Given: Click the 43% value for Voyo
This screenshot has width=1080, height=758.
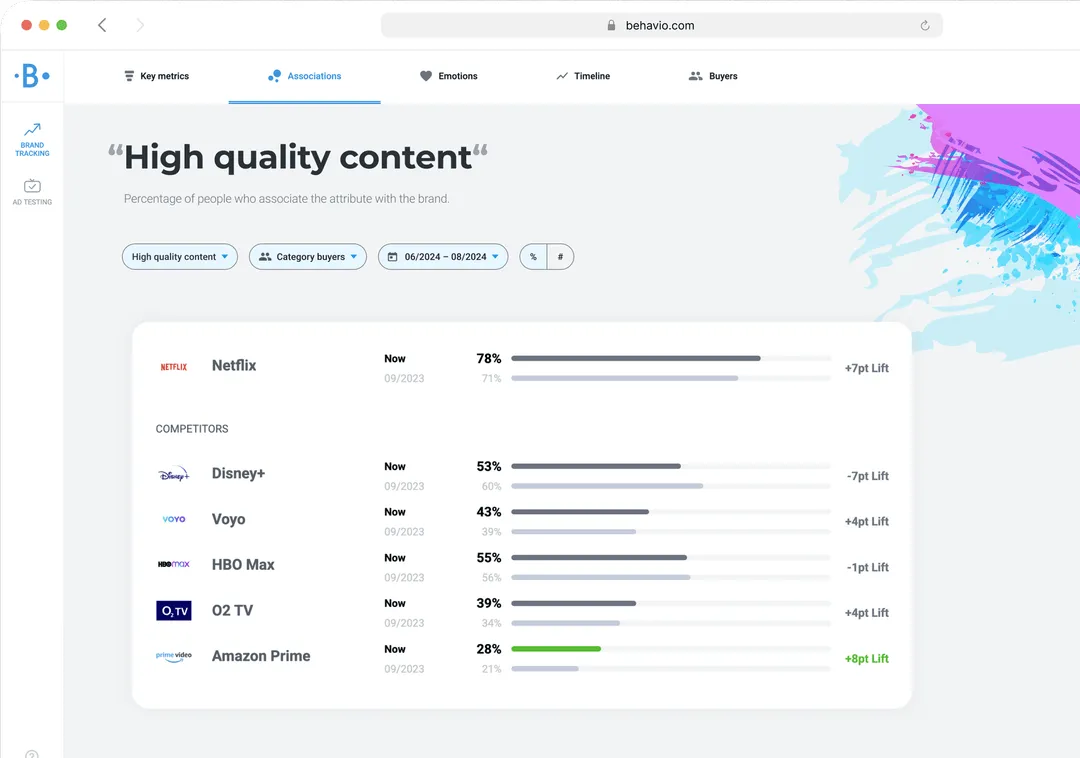Looking at the screenshot, I should pos(489,512).
